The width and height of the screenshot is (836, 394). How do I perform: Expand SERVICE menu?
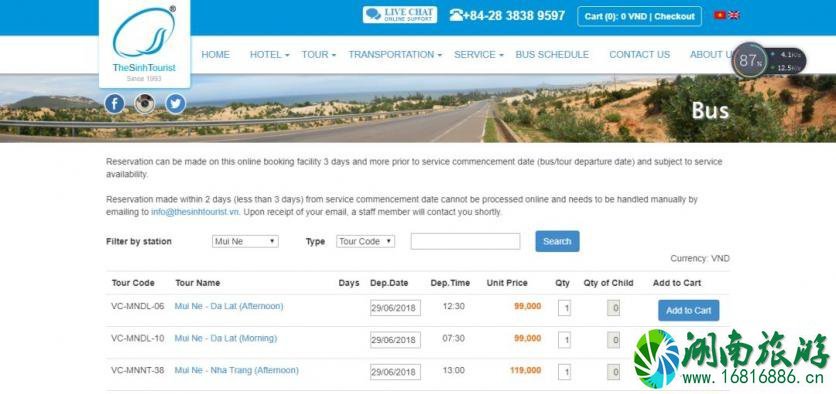(479, 54)
